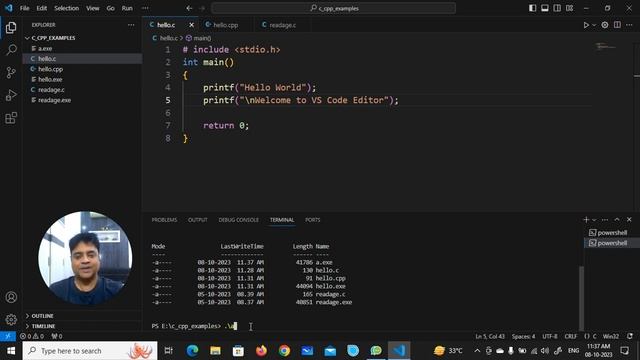This screenshot has width=640, height=360.
Task: Go back with navigation arrow
Action: (x=189, y=8)
